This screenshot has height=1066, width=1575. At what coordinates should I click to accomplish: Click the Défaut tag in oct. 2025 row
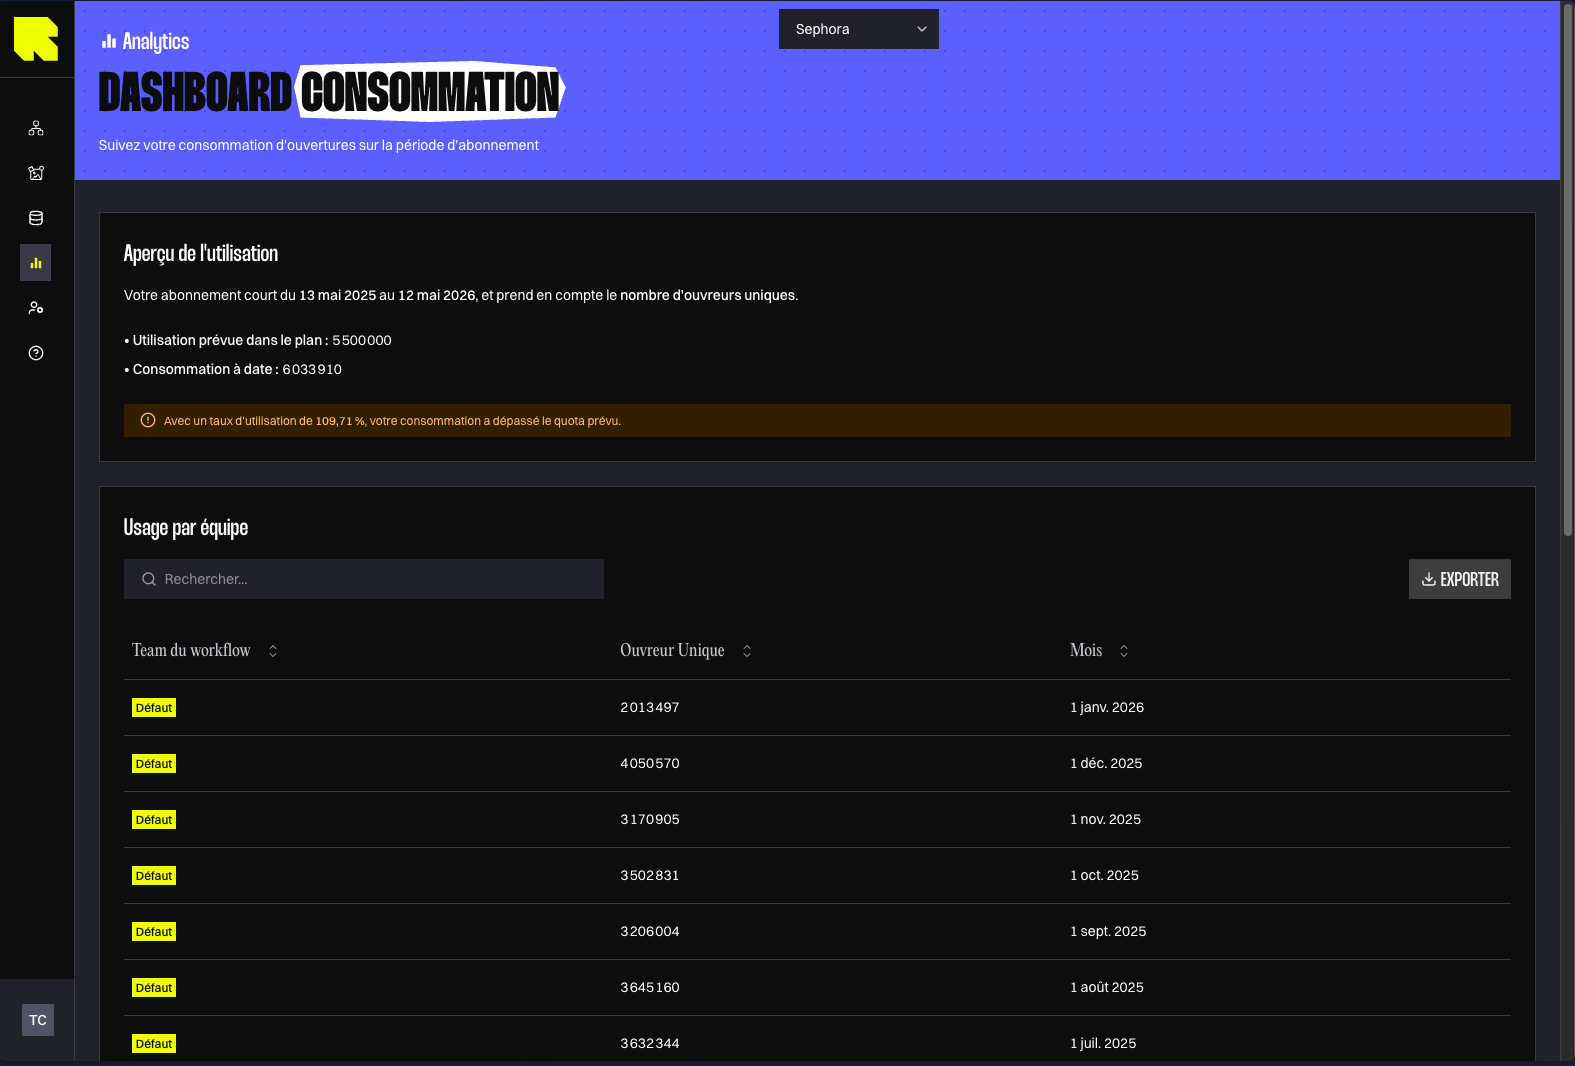tap(154, 876)
